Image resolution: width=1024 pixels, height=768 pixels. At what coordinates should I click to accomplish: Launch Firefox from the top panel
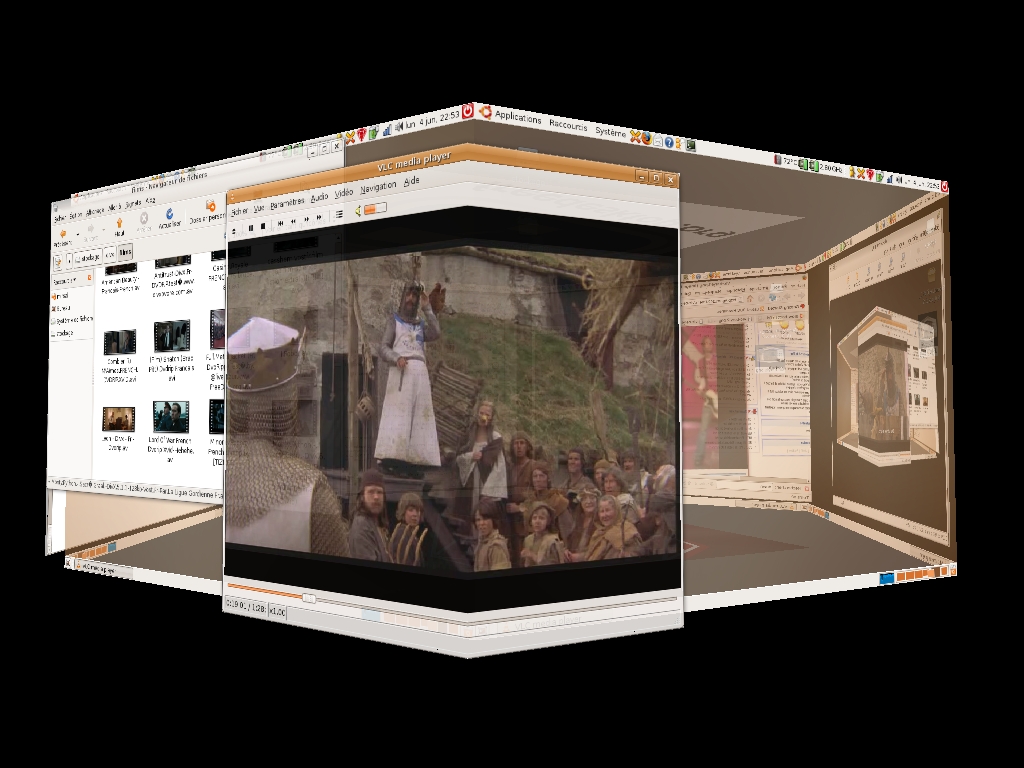click(647, 138)
